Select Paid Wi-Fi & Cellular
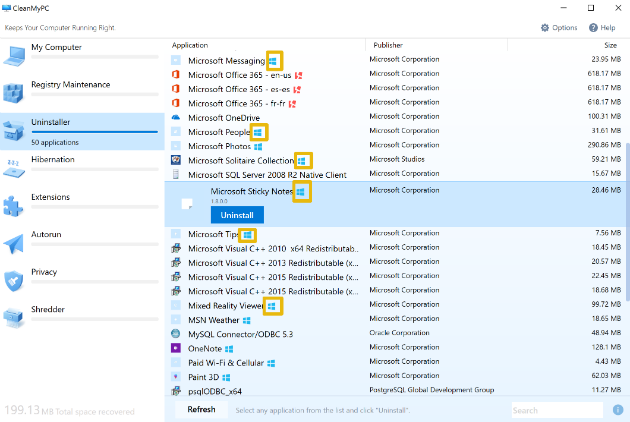 [x=395, y=363]
